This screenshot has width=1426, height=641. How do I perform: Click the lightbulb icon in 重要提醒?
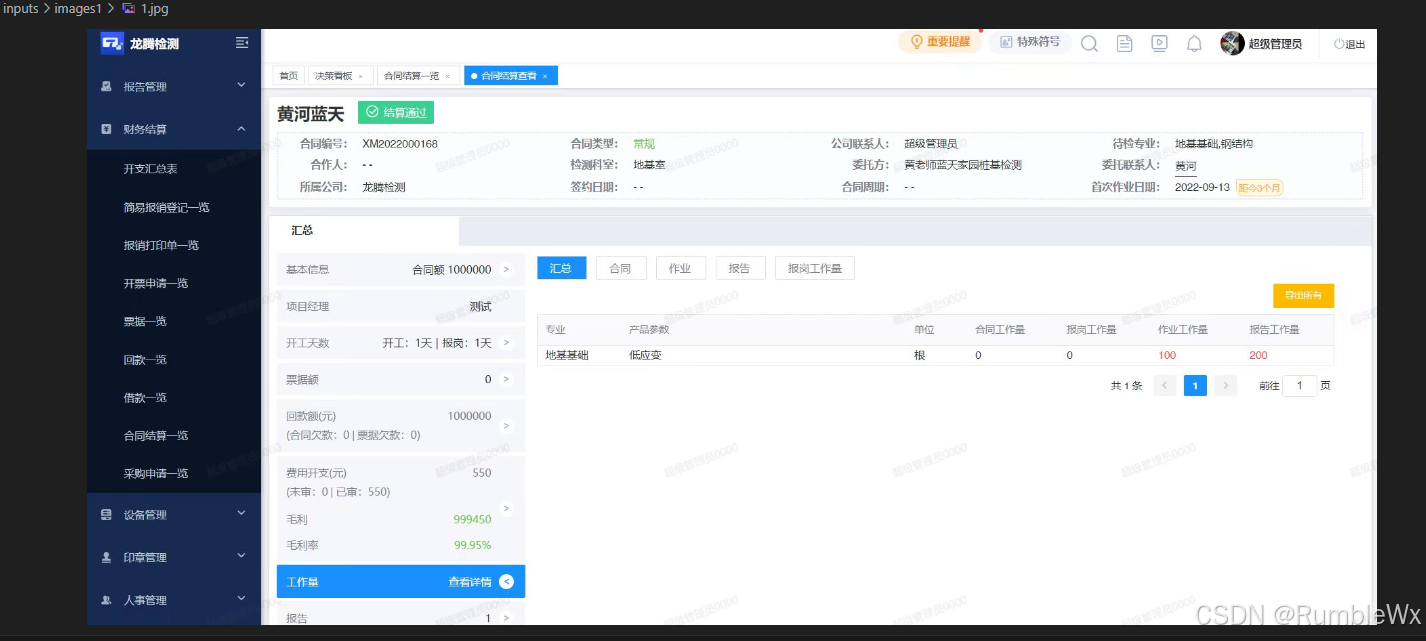coord(915,42)
